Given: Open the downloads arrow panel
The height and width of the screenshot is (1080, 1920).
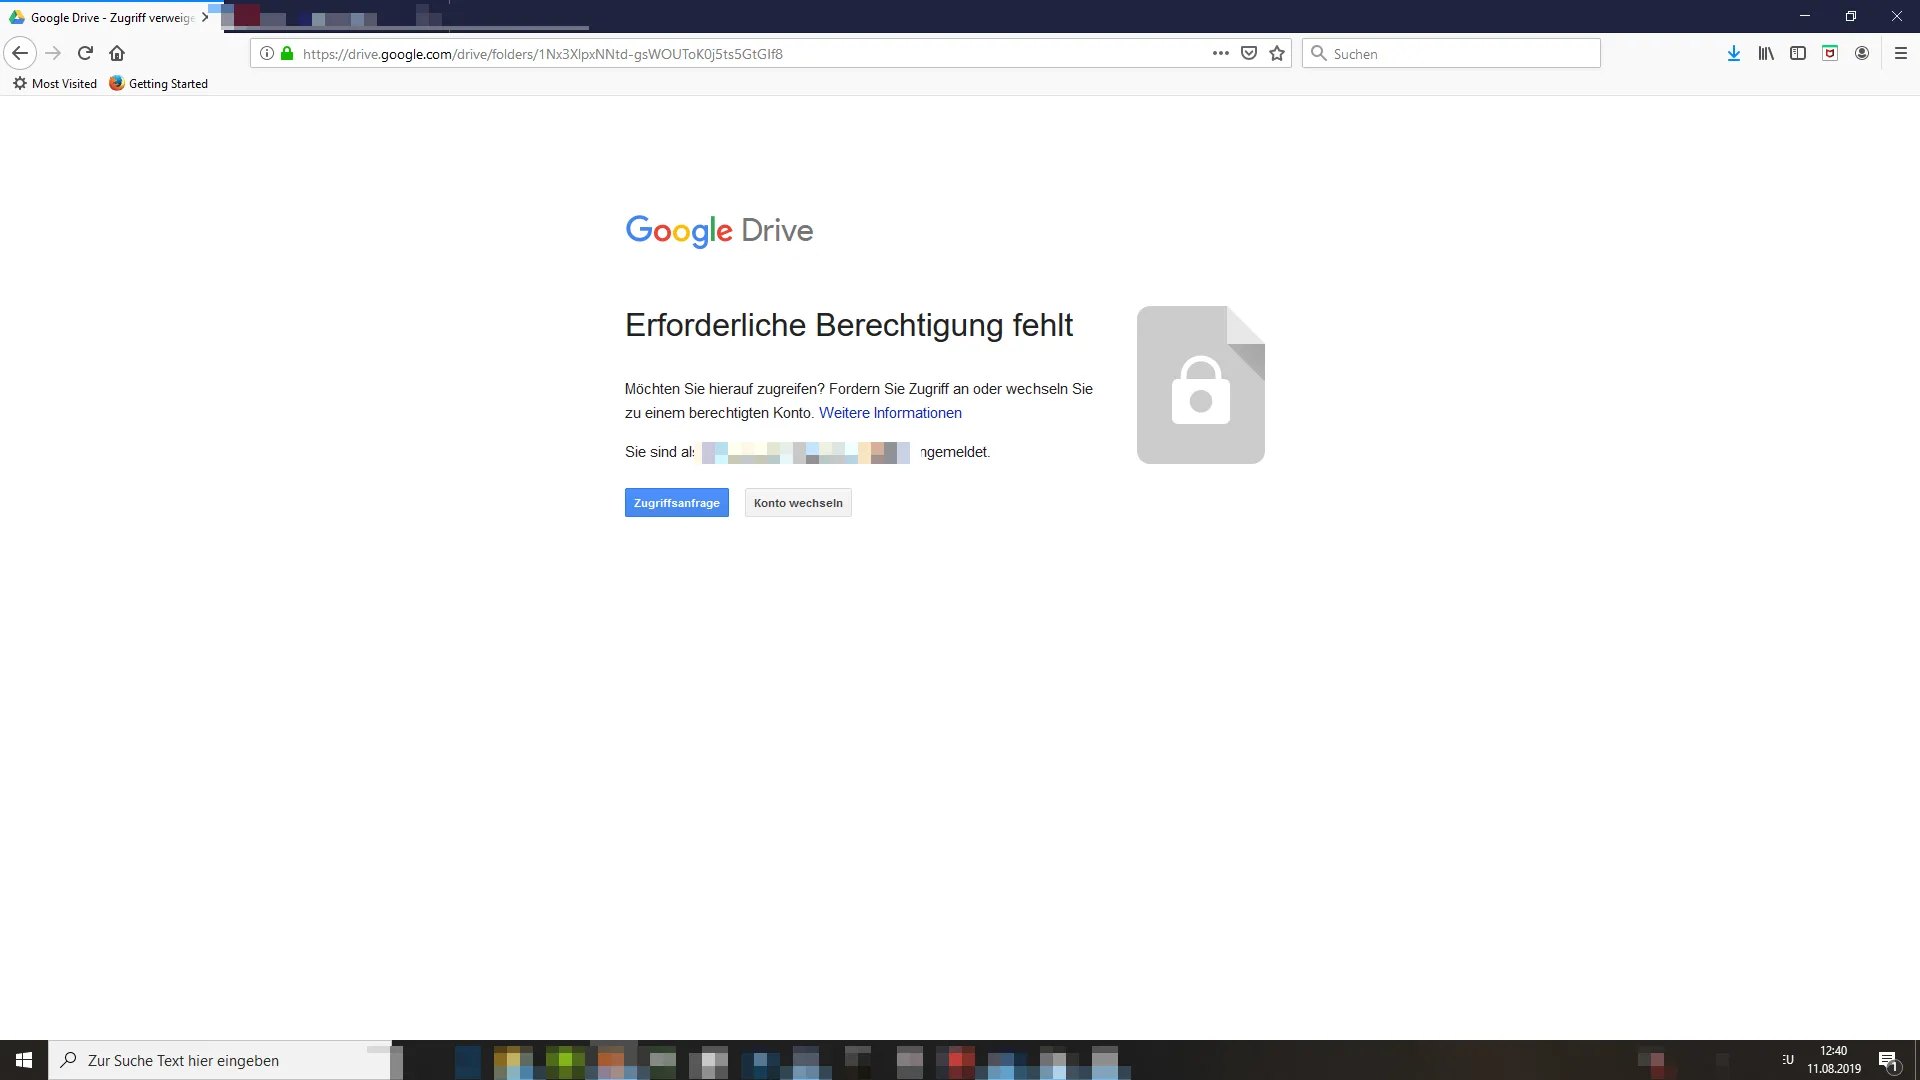Looking at the screenshot, I should click(1733, 53).
